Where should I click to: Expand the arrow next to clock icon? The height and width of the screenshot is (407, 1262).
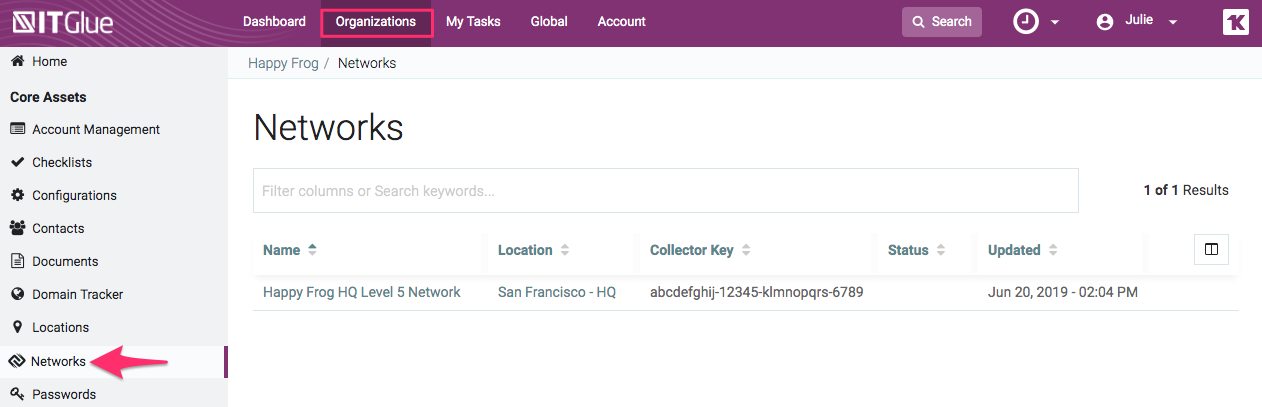1055,23
